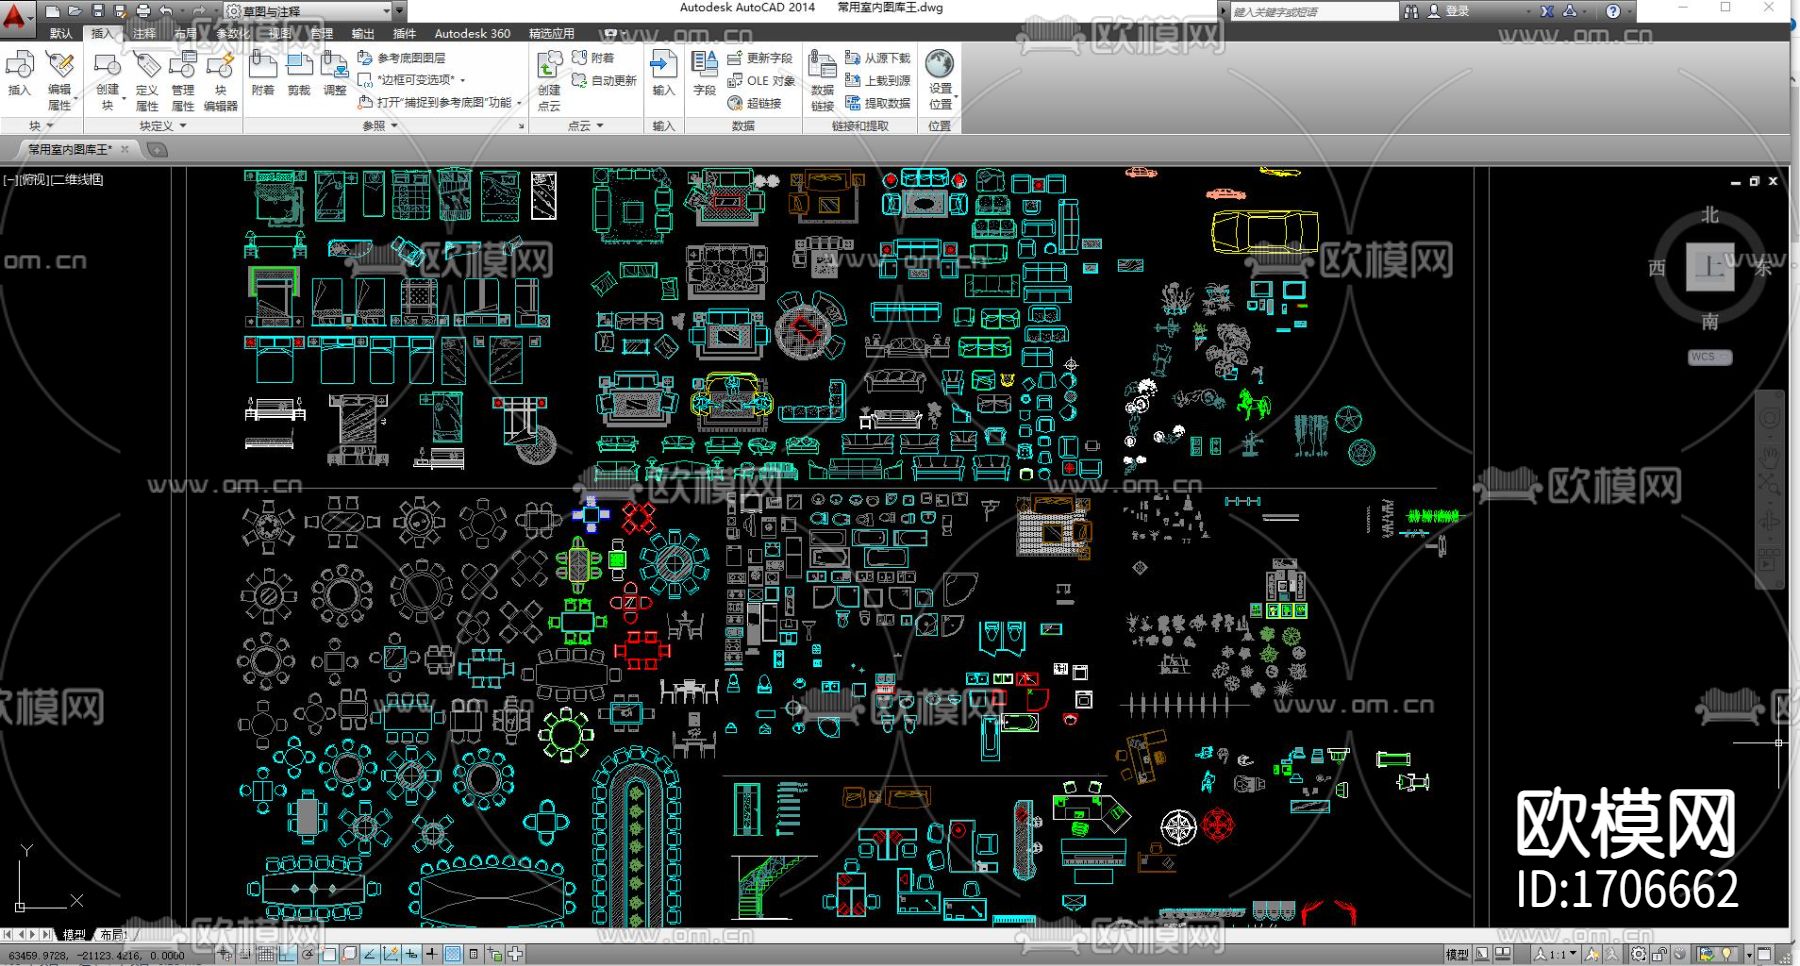
Task: Click the search keyword input field
Action: pyautogui.click(x=1313, y=11)
